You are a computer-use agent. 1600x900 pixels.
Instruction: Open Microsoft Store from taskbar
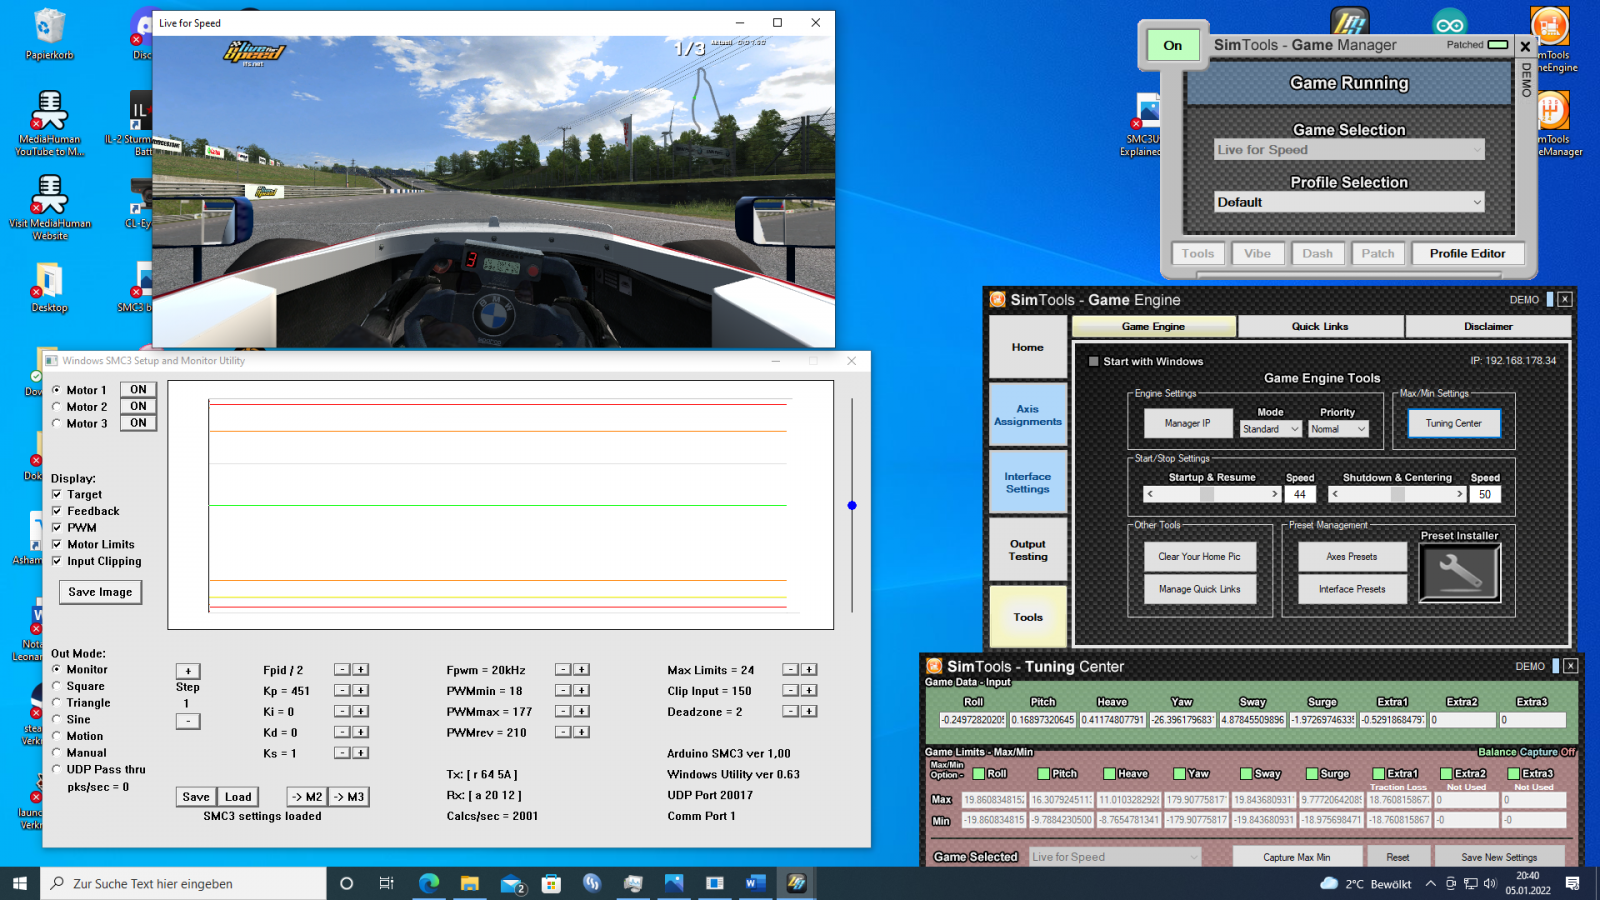tap(551, 883)
